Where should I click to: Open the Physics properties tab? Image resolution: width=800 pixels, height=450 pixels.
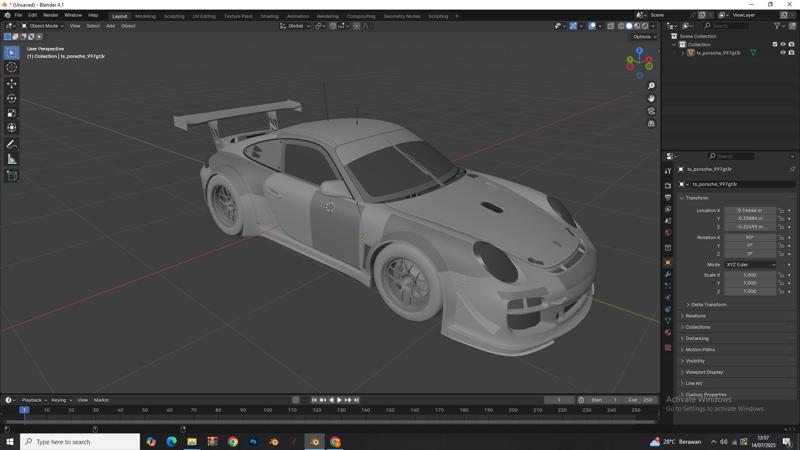click(668, 297)
